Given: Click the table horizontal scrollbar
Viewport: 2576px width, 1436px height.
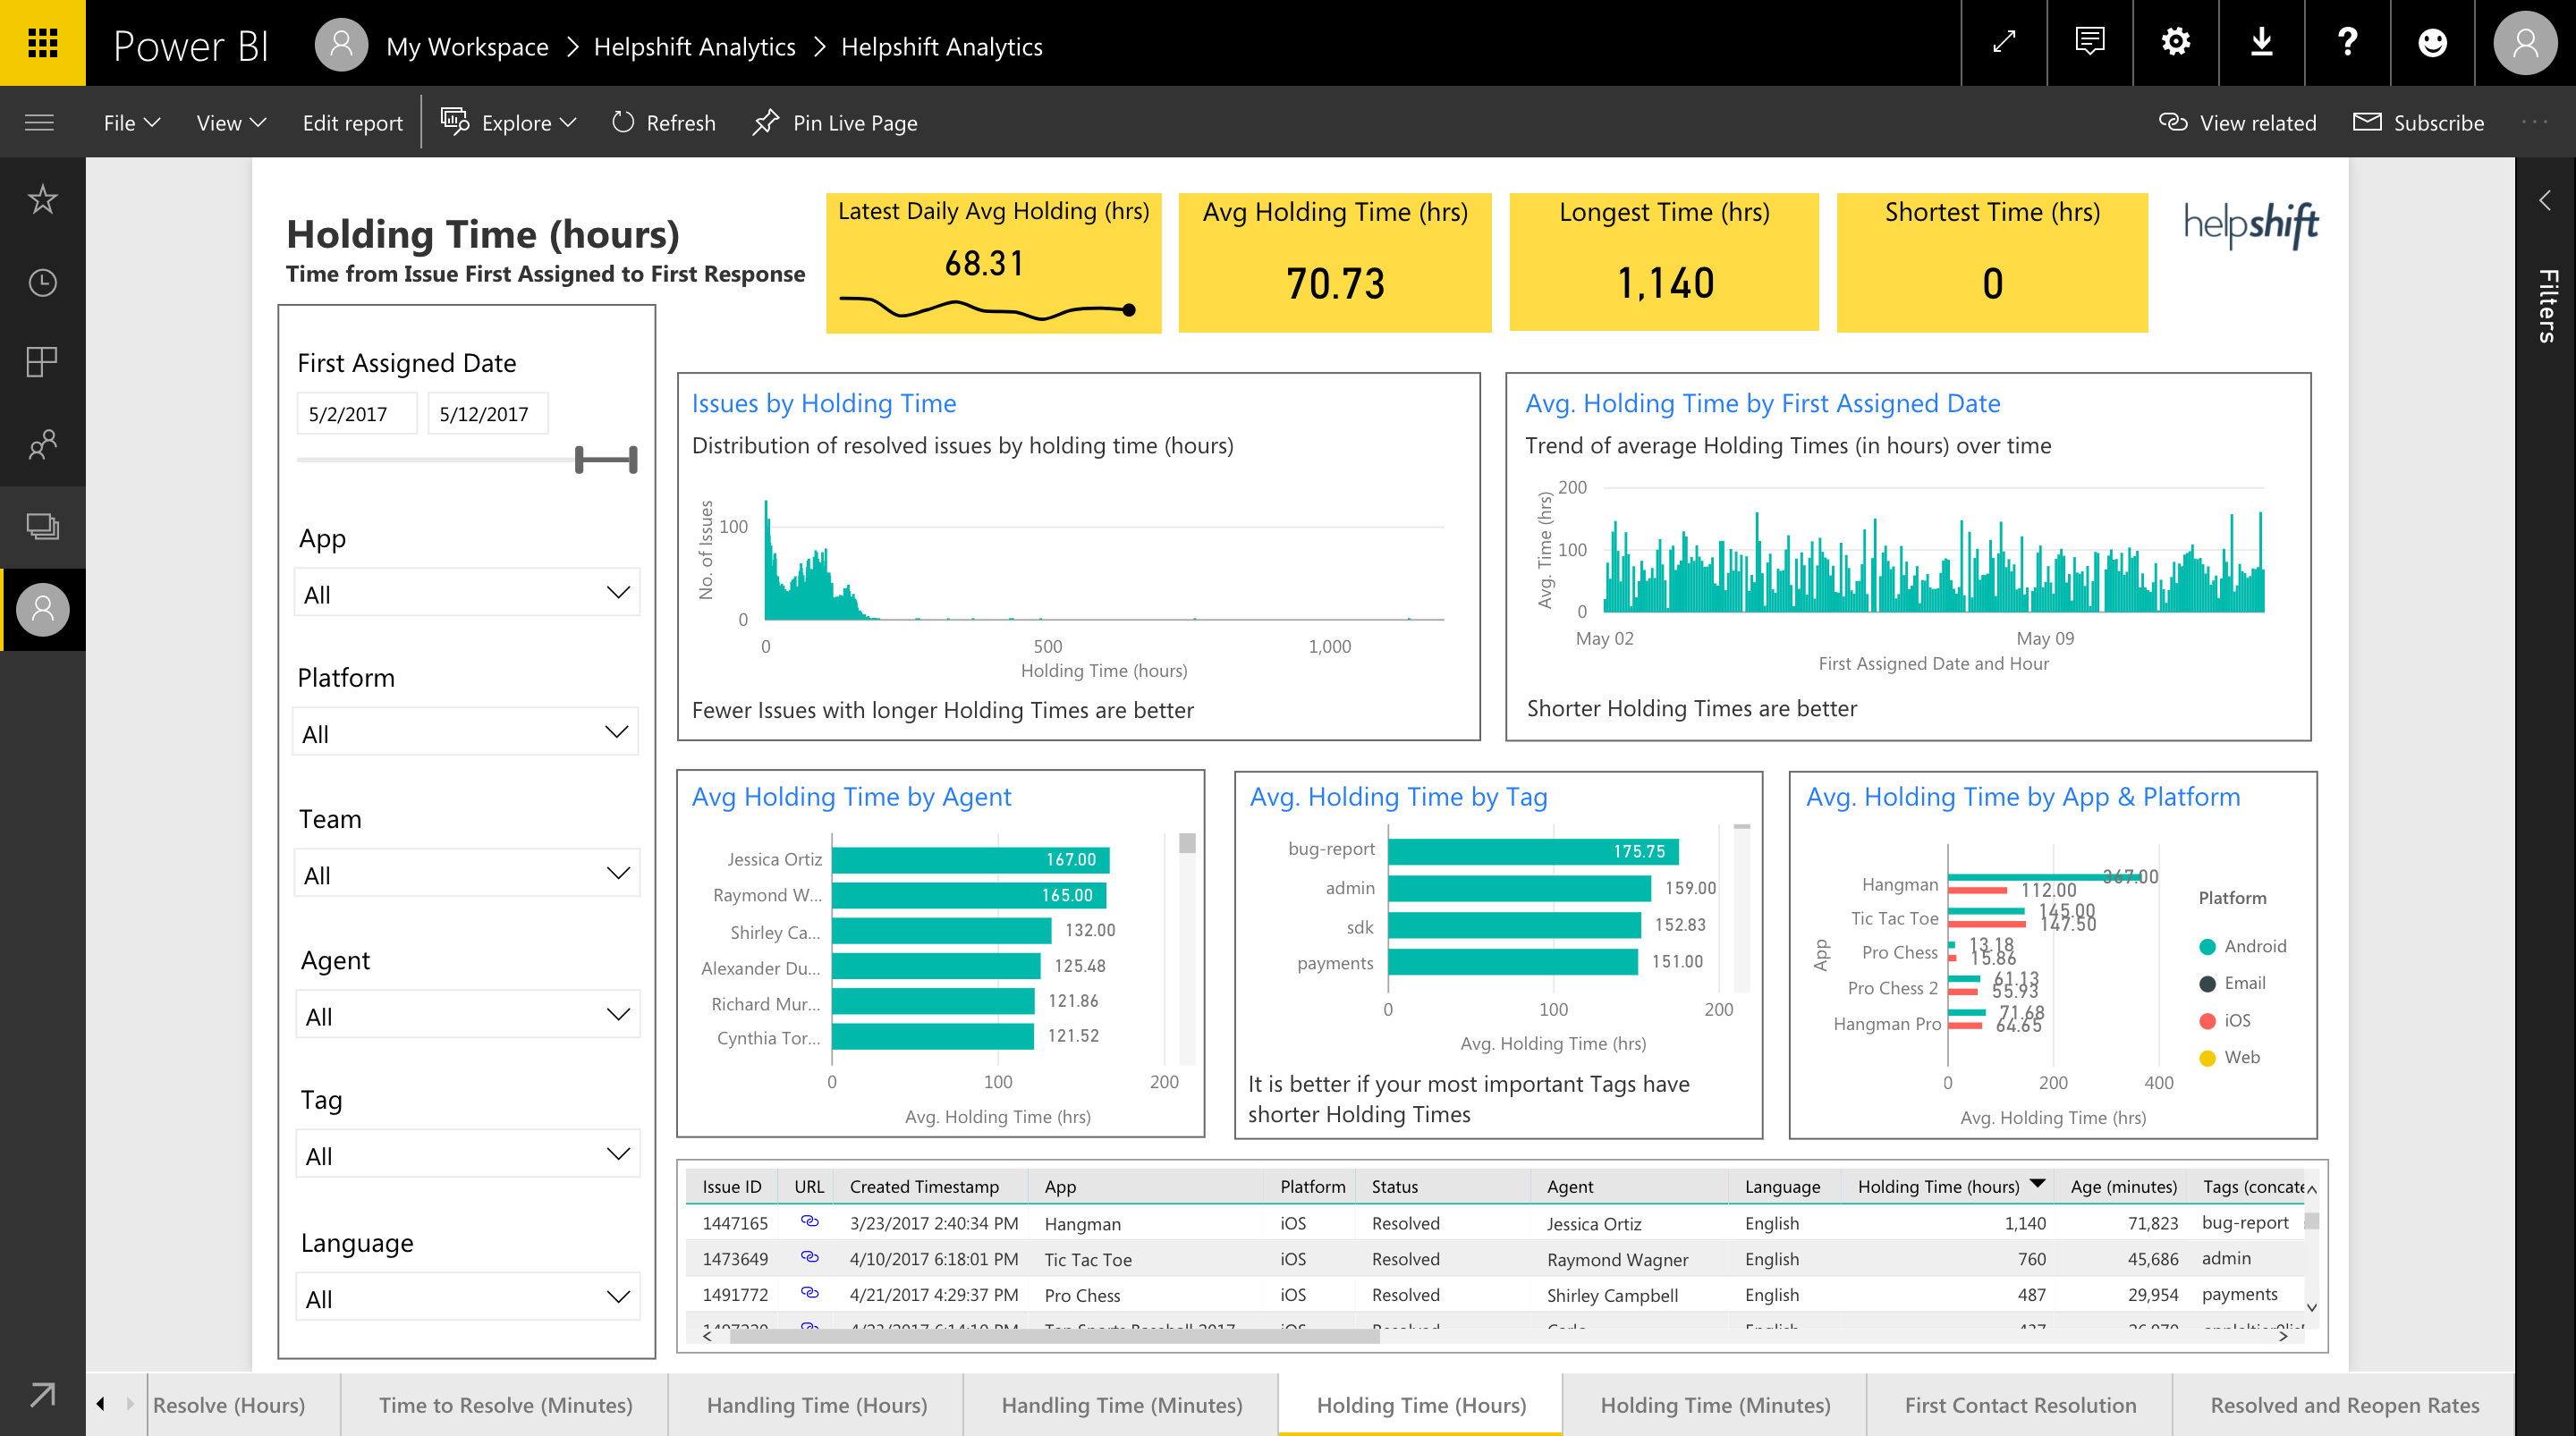Looking at the screenshot, I should point(1055,1336).
